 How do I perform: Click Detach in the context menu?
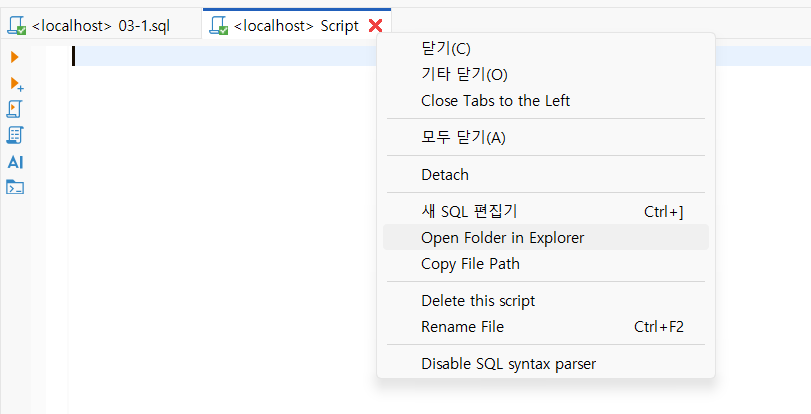pos(445,174)
